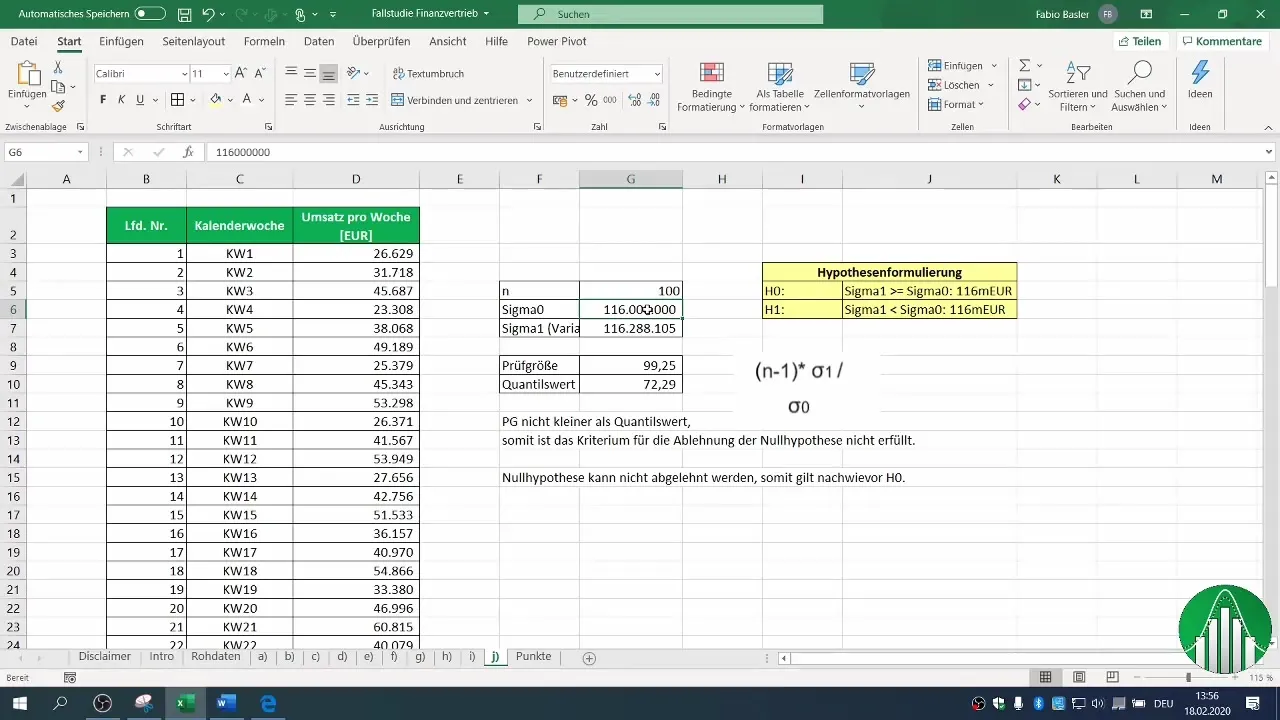Select the Rohdaten sheet tab
Image resolution: width=1280 pixels, height=720 pixels.
coord(215,657)
